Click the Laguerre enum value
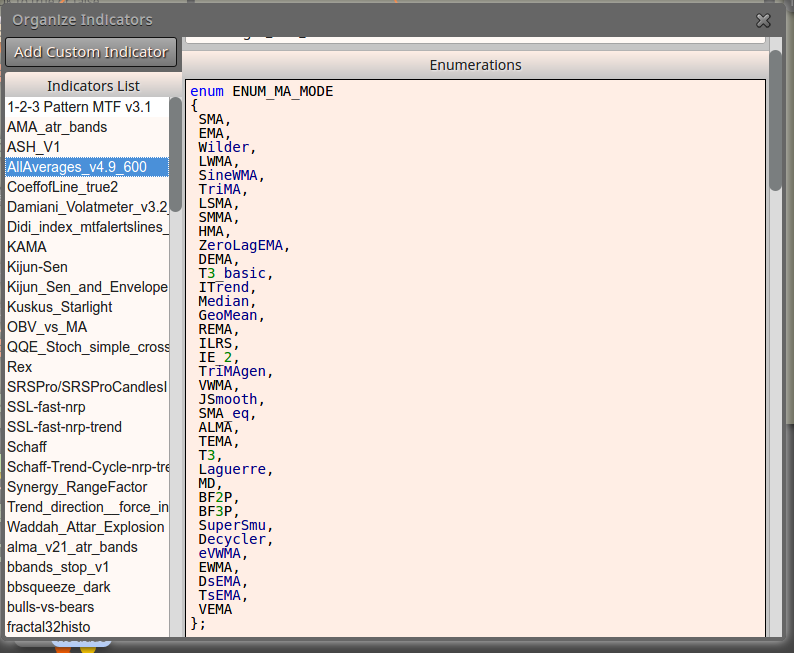Viewport: 794px width, 653px height. [x=232, y=469]
